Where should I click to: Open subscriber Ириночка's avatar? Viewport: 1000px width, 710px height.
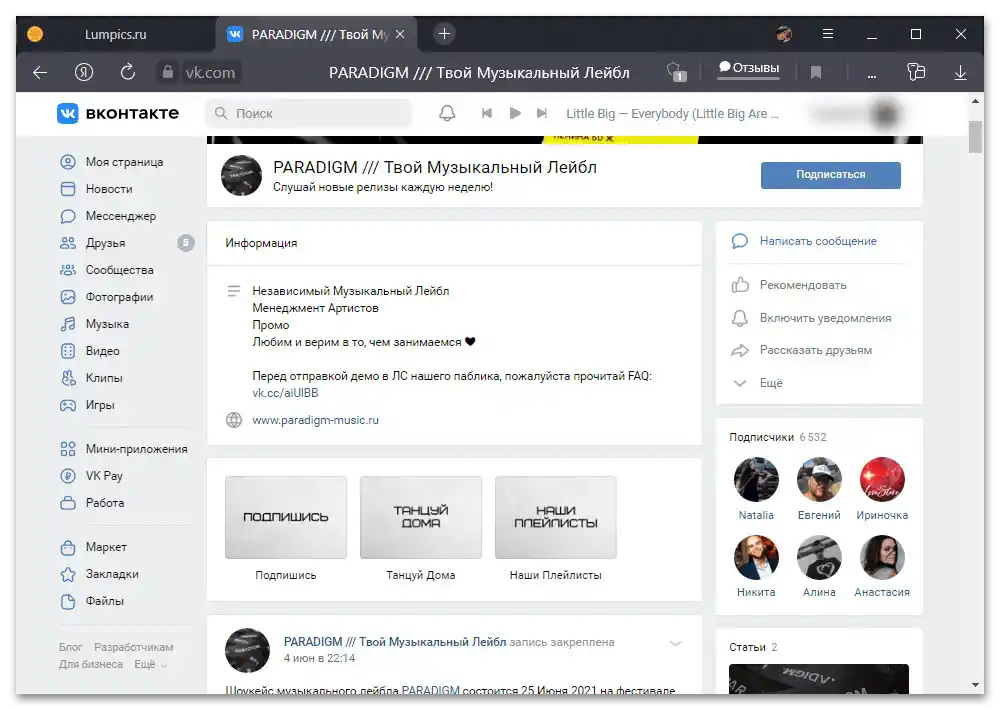coord(882,479)
